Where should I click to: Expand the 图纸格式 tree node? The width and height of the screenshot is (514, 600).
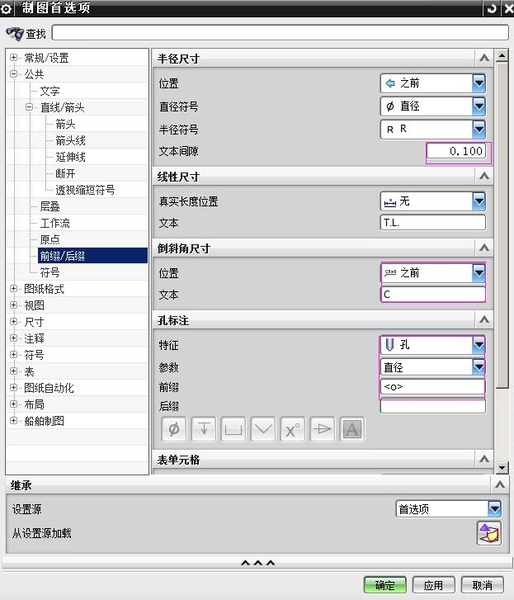tap(13, 289)
